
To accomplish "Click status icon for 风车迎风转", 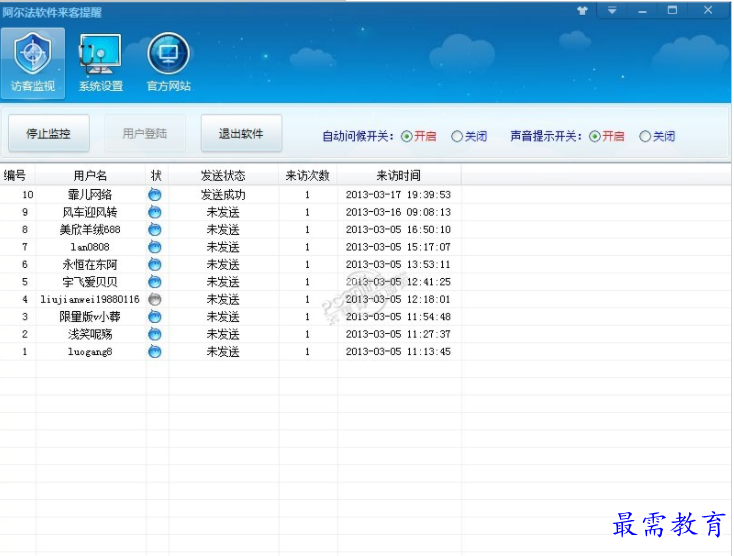I will [155, 212].
